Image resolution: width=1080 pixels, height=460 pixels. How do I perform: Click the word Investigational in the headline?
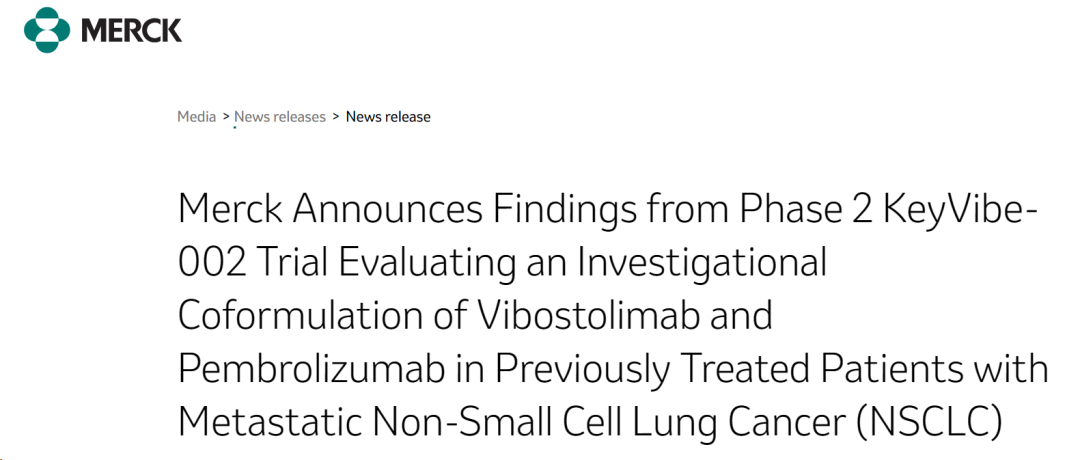coord(702,262)
